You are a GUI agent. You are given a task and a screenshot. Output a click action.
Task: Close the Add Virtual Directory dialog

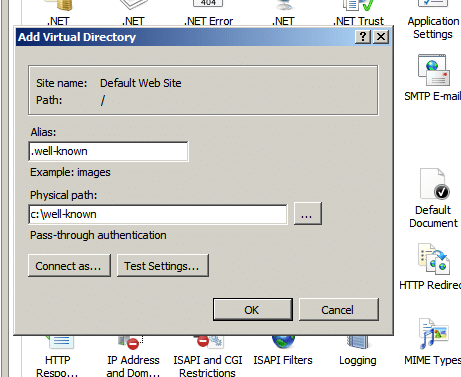(381, 36)
